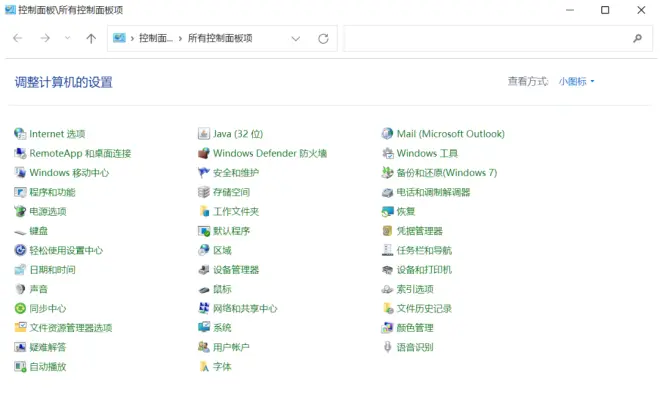Viewport: 660px width, 397px height.
Task: Click the 声音 speaker icon
Action: [20, 289]
